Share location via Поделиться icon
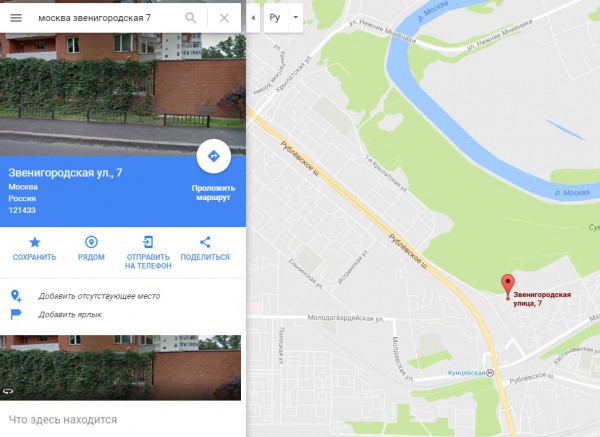Viewport: 600px width, 437px height. tap(205, 249)
